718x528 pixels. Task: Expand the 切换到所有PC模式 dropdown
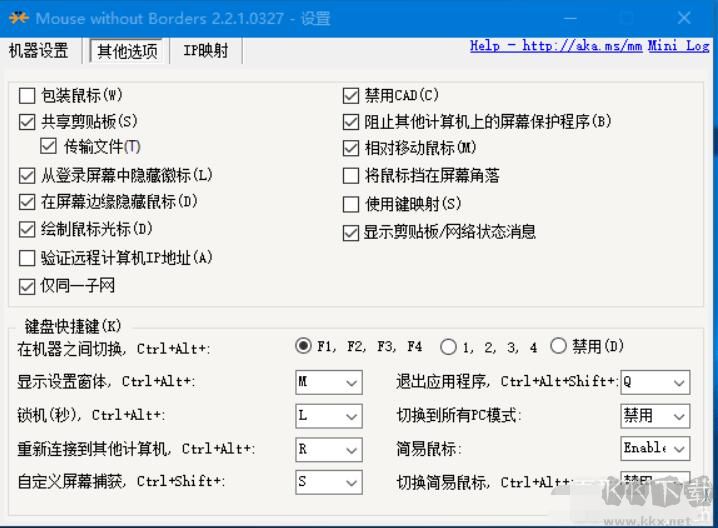pos(655,416)
